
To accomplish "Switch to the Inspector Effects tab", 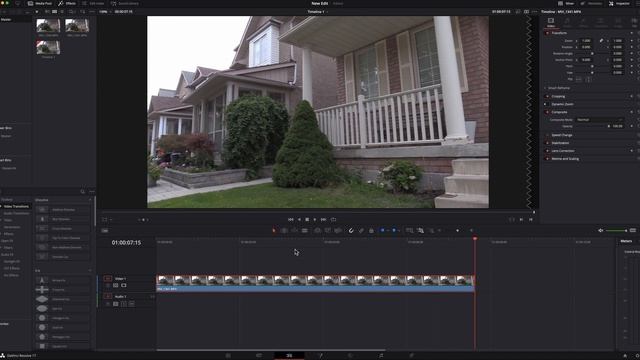I will pyautogui.click(x=584, y=22).
